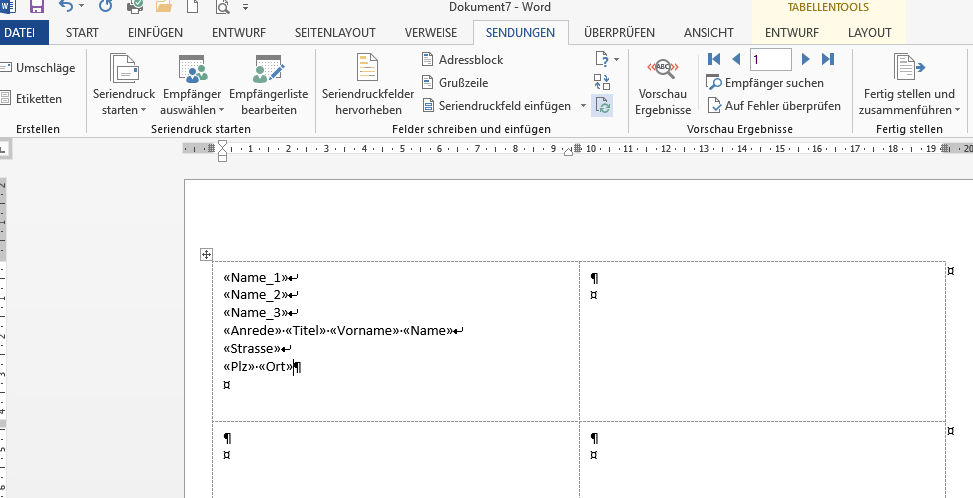Expand Seriendruck starten dropdown
This screenshot has height=498, width=973.
click(x=123, y=85)
